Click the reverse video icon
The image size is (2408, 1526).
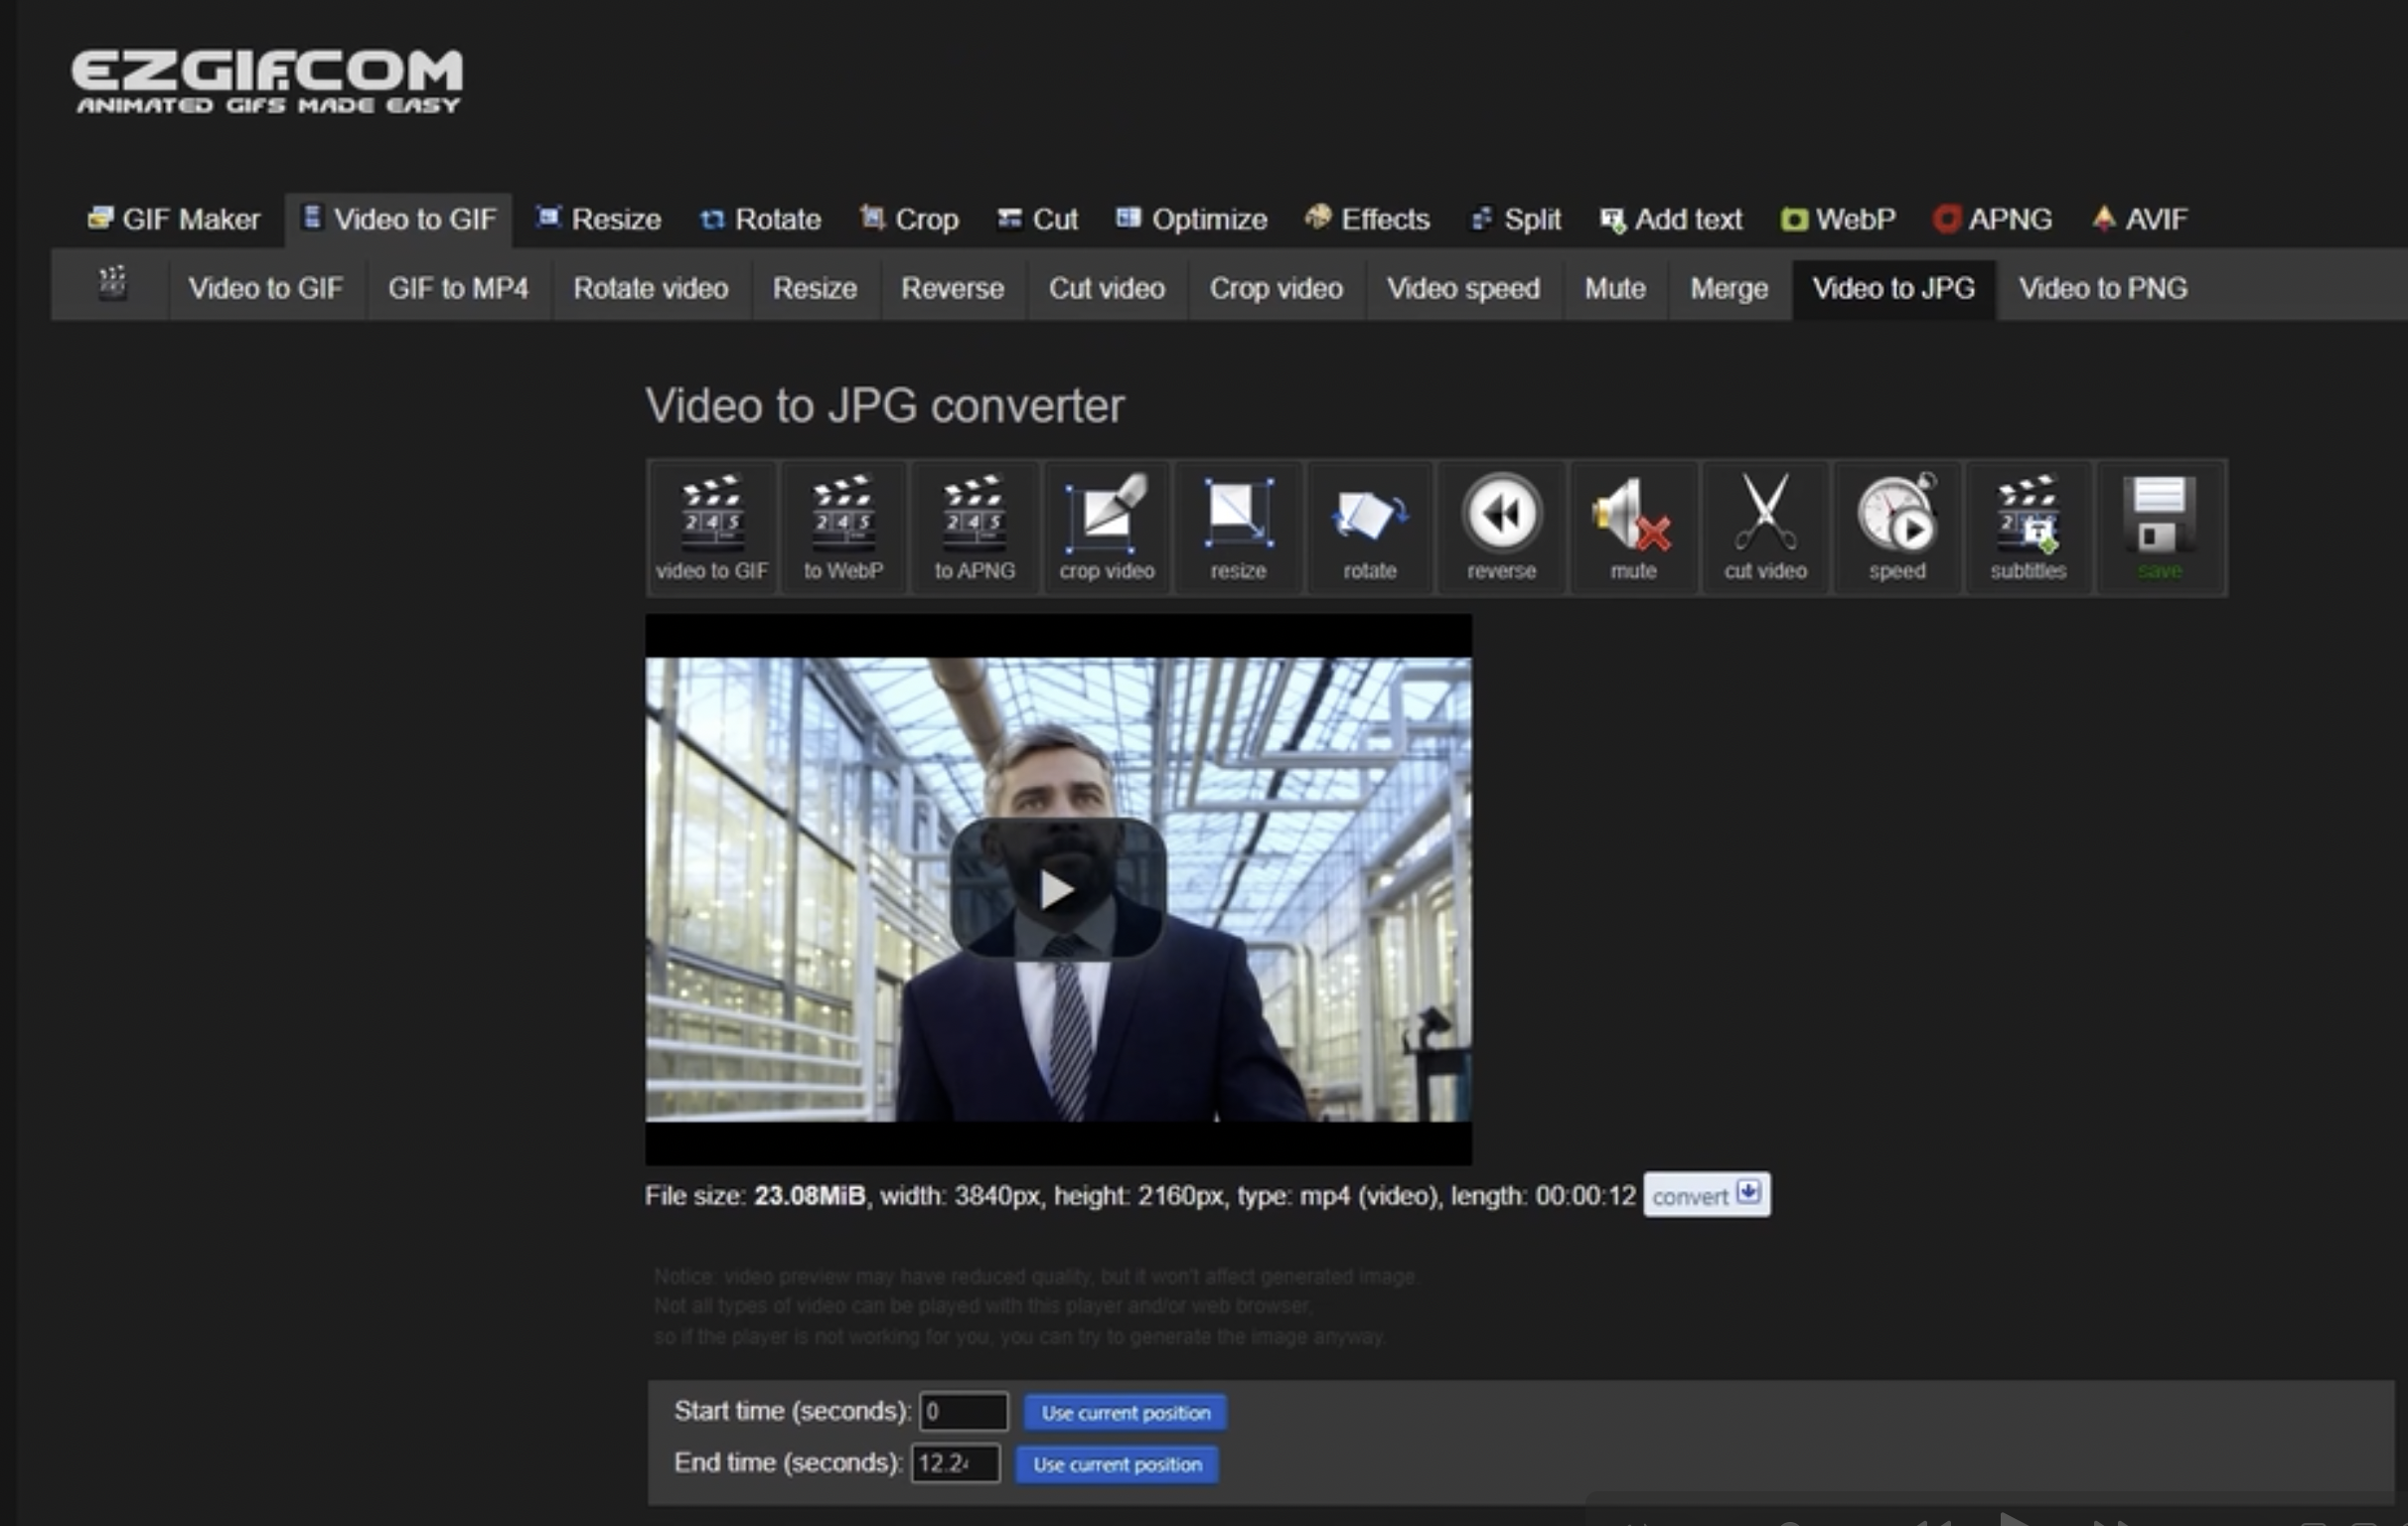tap(1501, 526)
